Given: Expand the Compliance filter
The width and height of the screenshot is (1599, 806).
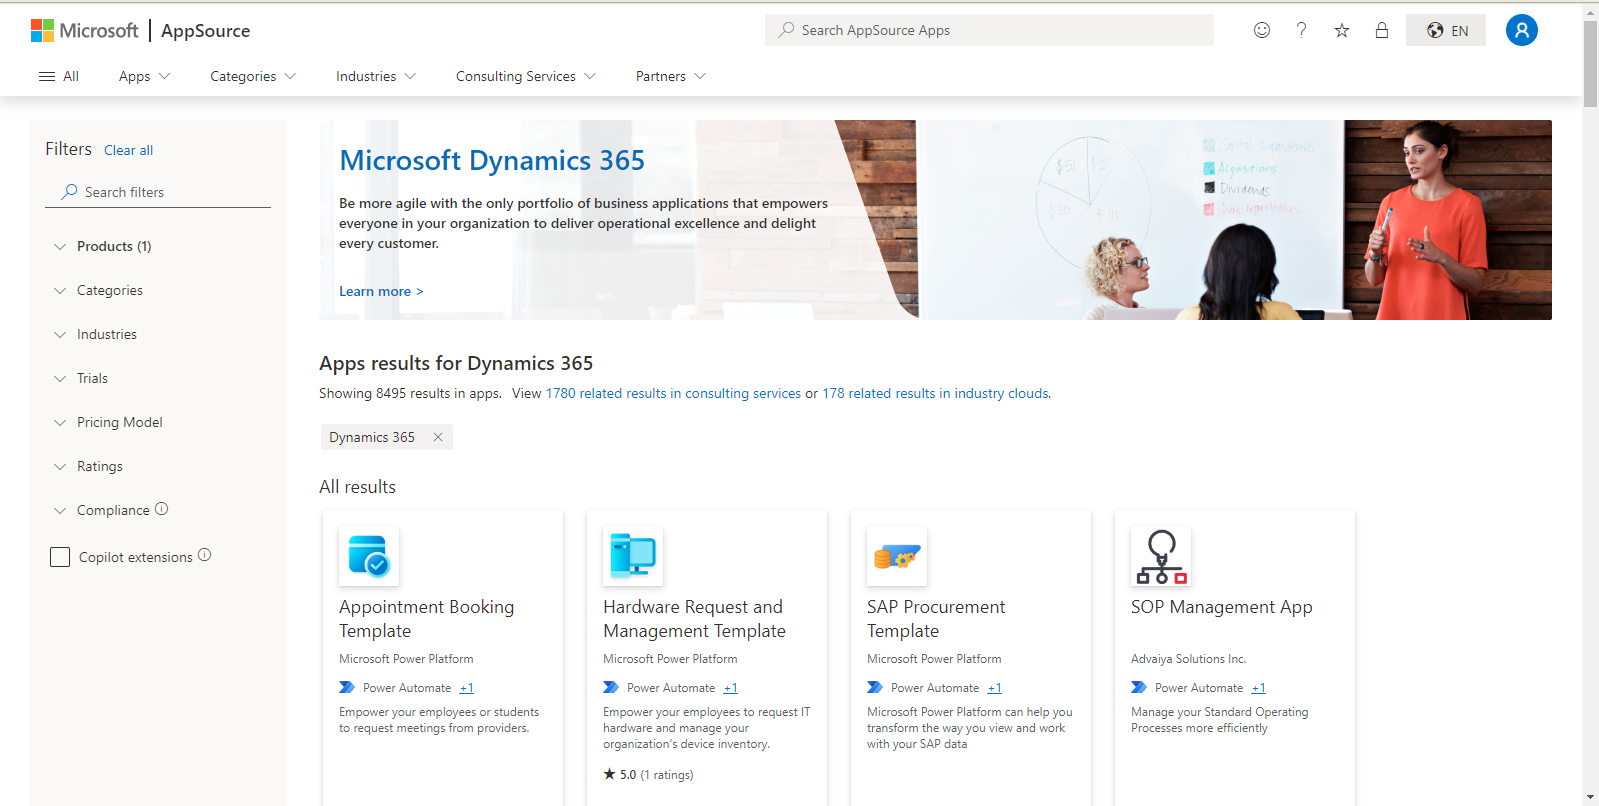Looking at the screenshot, I should (101, 510).
